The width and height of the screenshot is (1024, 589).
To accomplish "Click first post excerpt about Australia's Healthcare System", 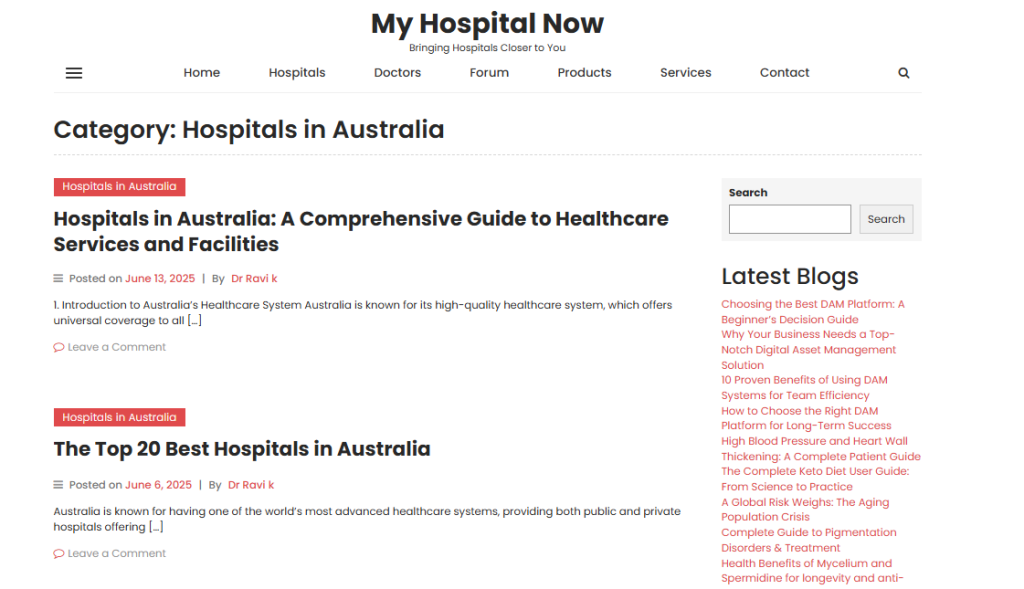I will [x=362, y=313].
